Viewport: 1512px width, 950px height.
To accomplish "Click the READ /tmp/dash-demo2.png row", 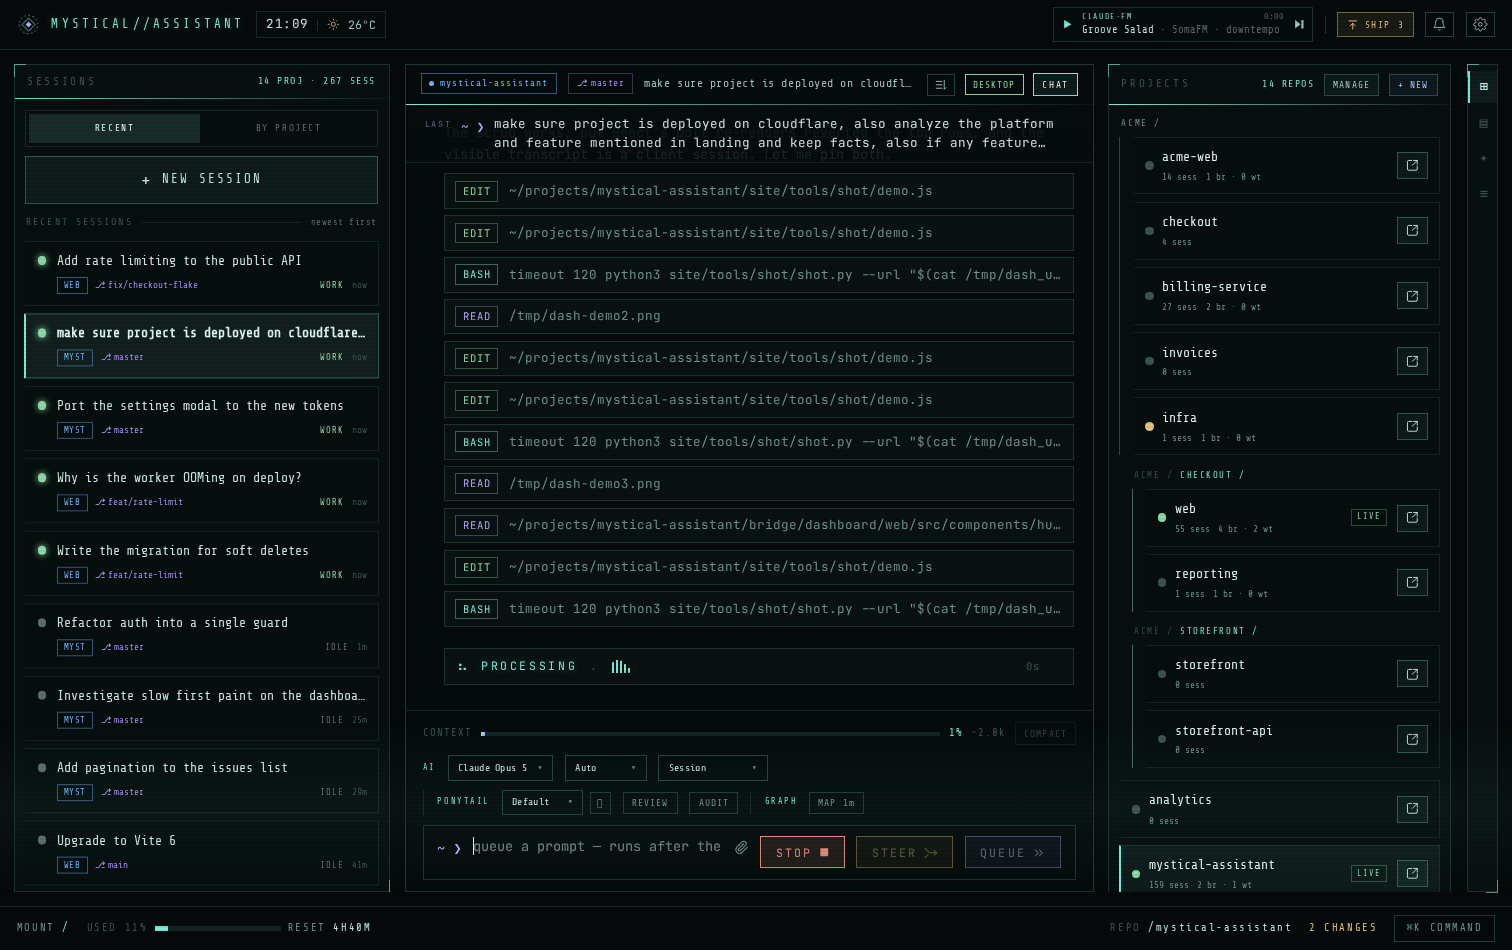I will pyautogui.click(x=759, y=316).
